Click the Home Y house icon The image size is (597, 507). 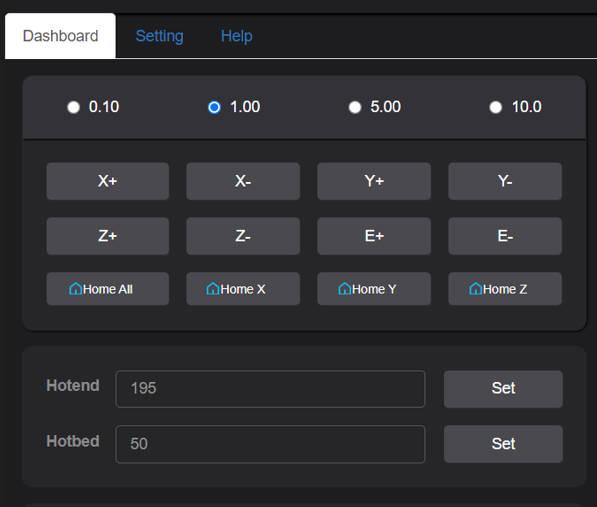tap(344, 289)
